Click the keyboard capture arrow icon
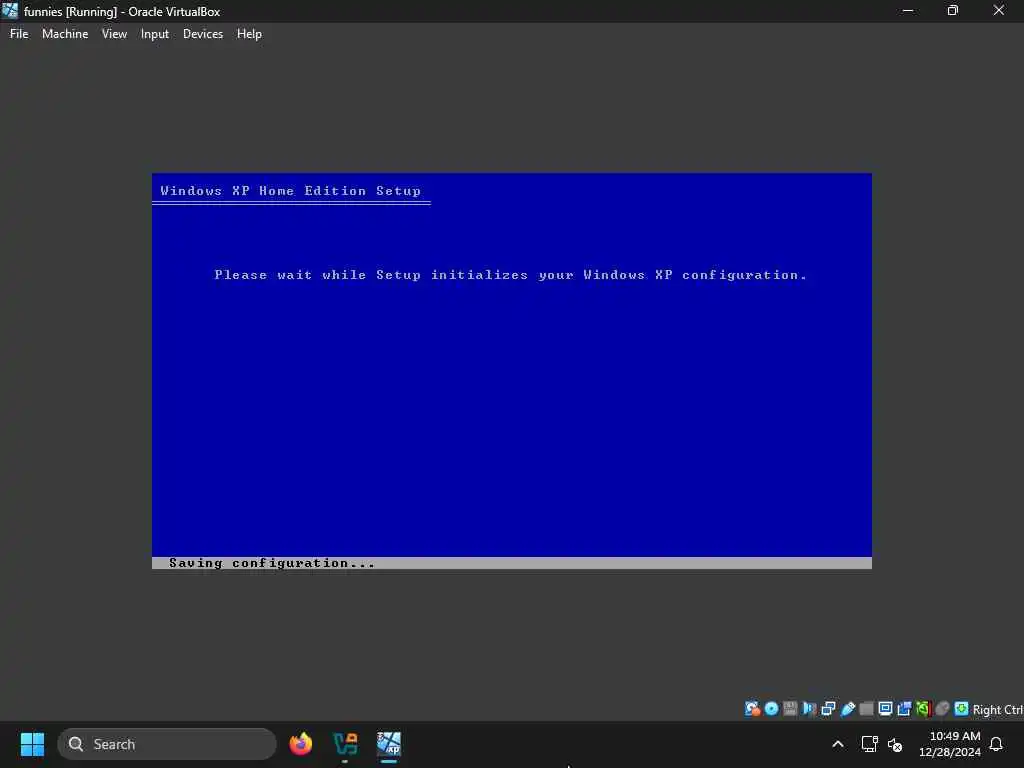Image resolution: width=1024 pixels, height=768 pixels. (x=961, y=709)
